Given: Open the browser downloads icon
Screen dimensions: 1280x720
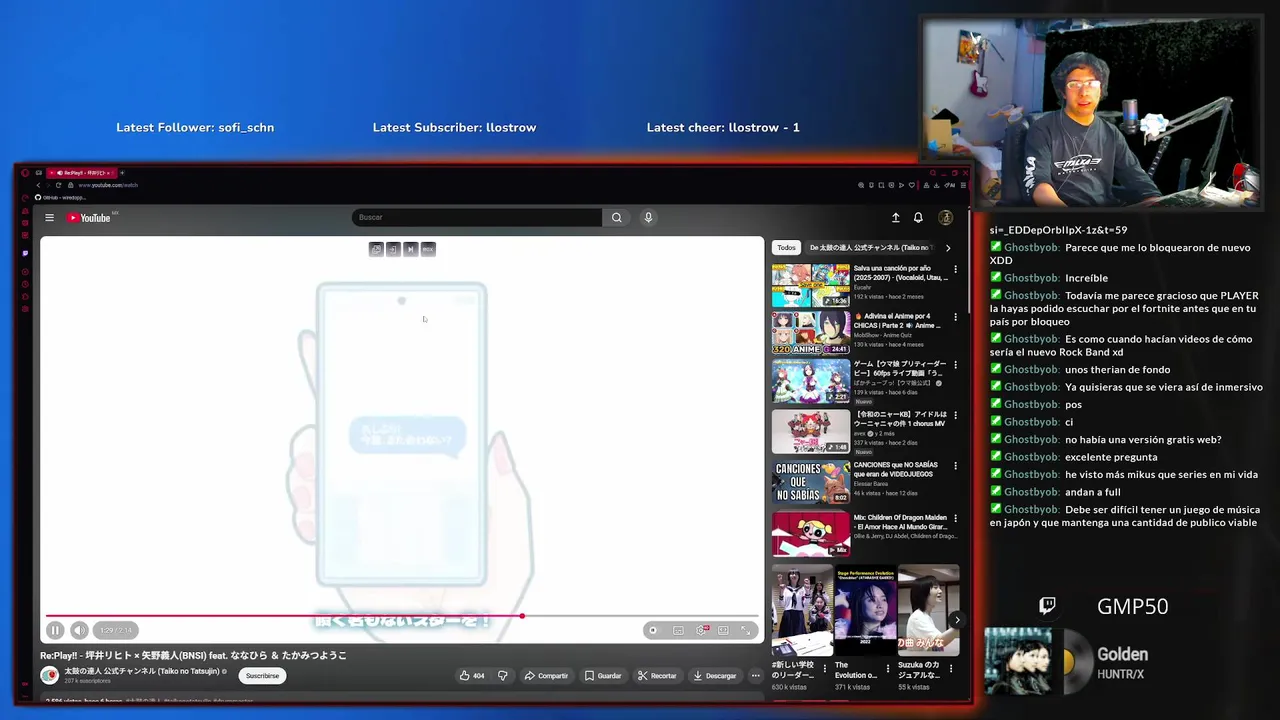Looking at the screenshot, I should coord(936,185).
